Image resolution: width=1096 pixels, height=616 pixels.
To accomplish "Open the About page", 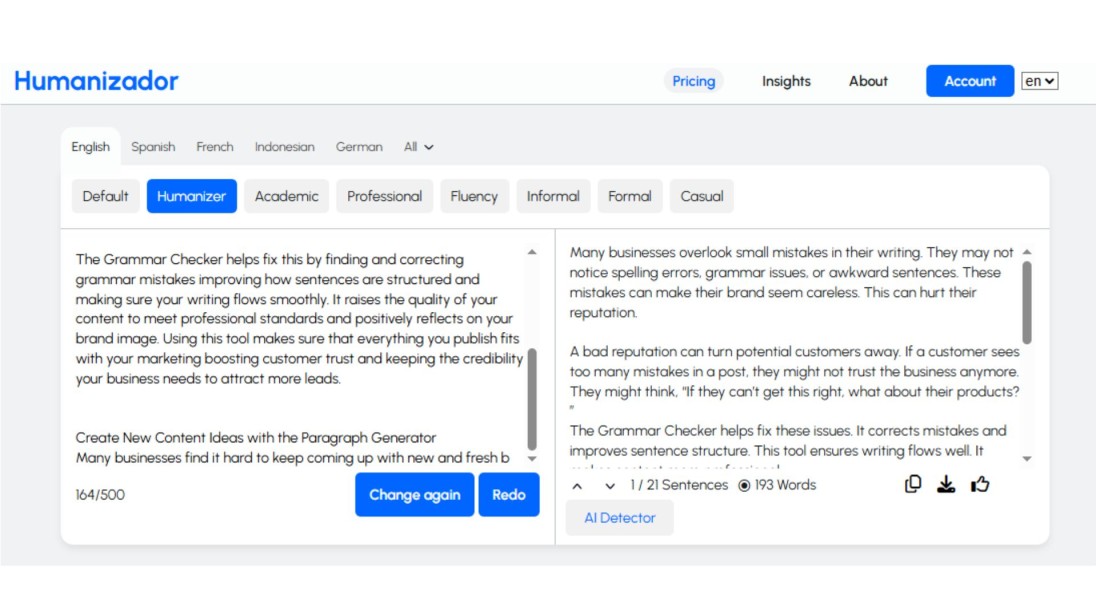I will coord(868,81).
